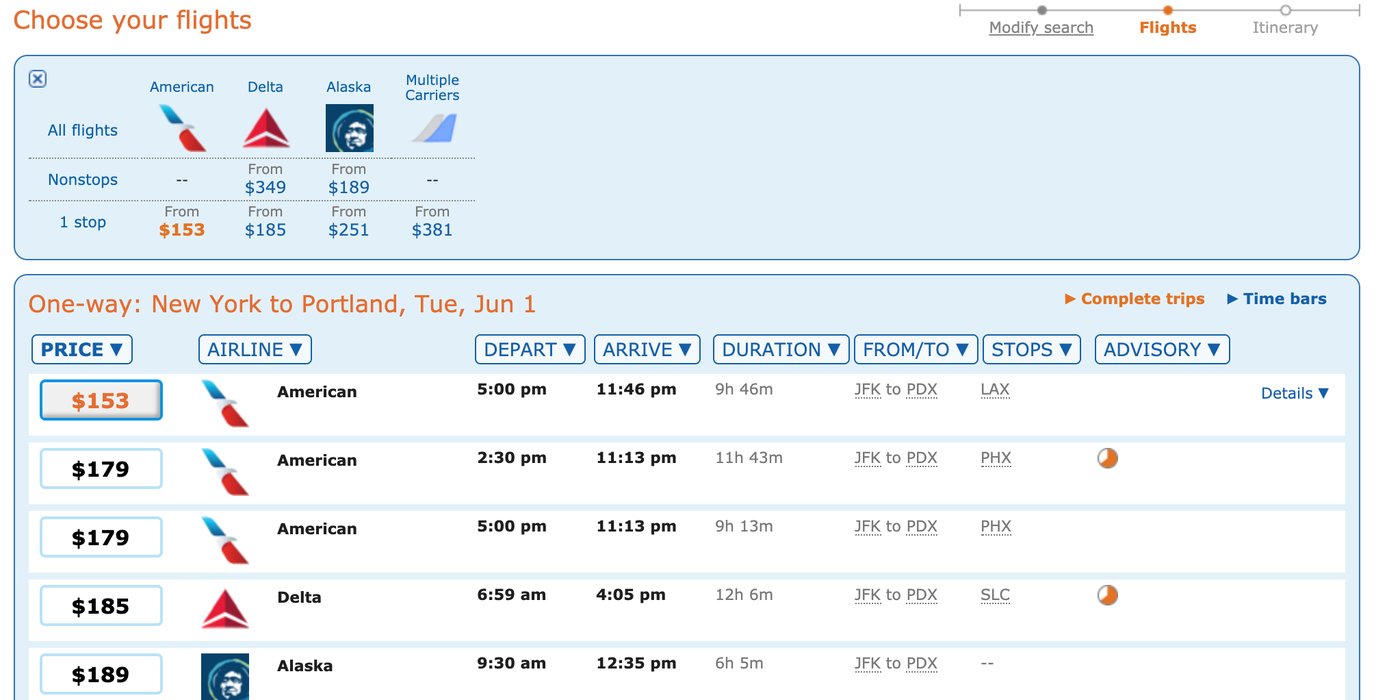Viewport: 1400px width, 700px height.
Task: Expand Details for the $153 American flight
Action: 1294,393
